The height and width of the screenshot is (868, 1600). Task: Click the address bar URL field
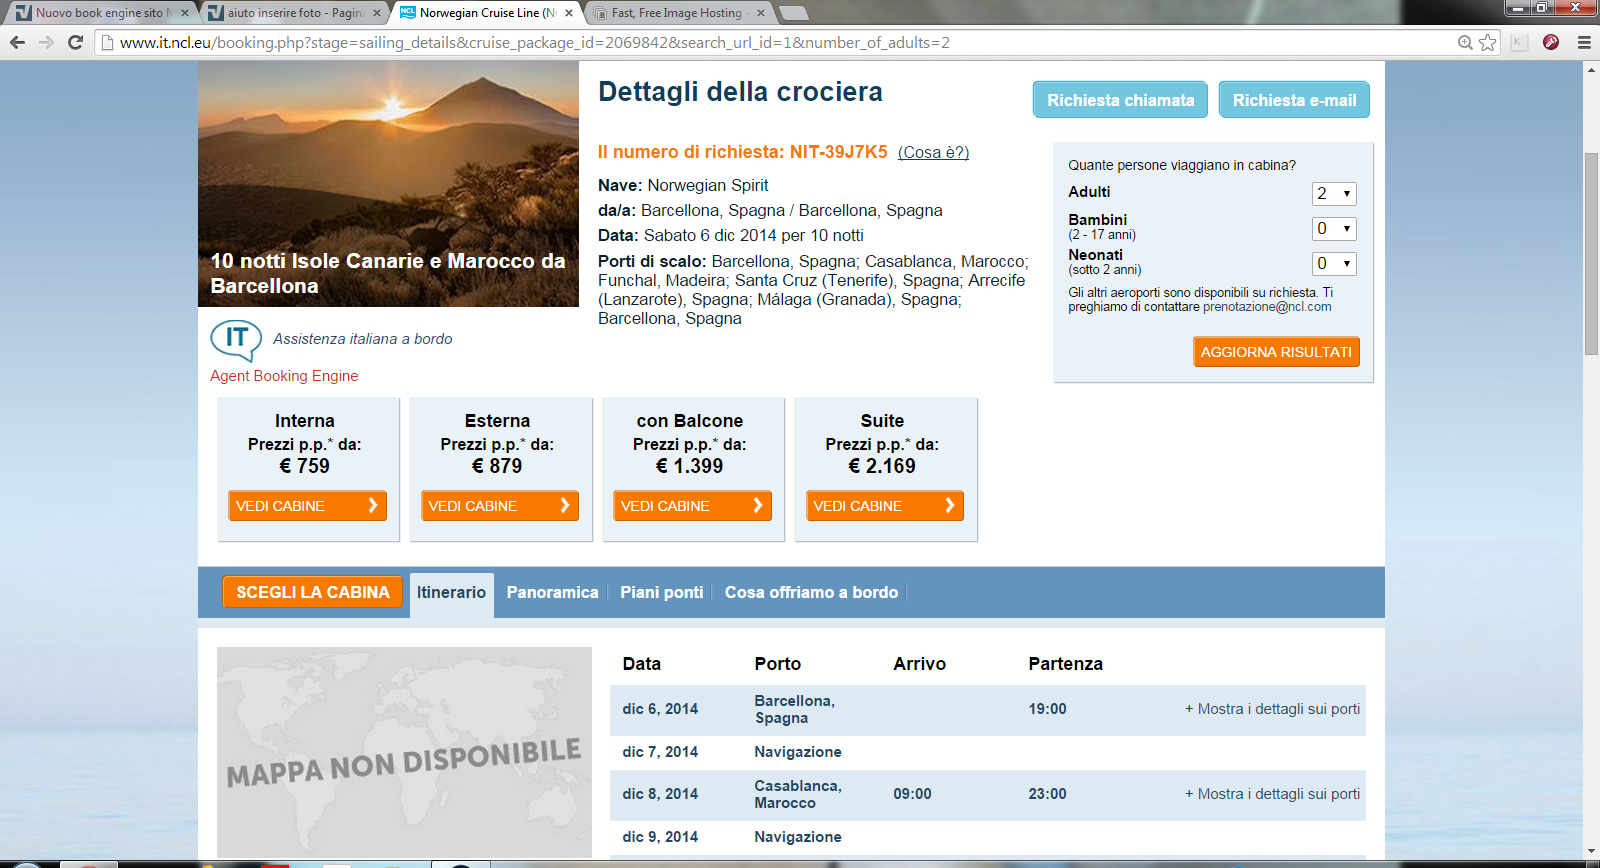point(780,42)
